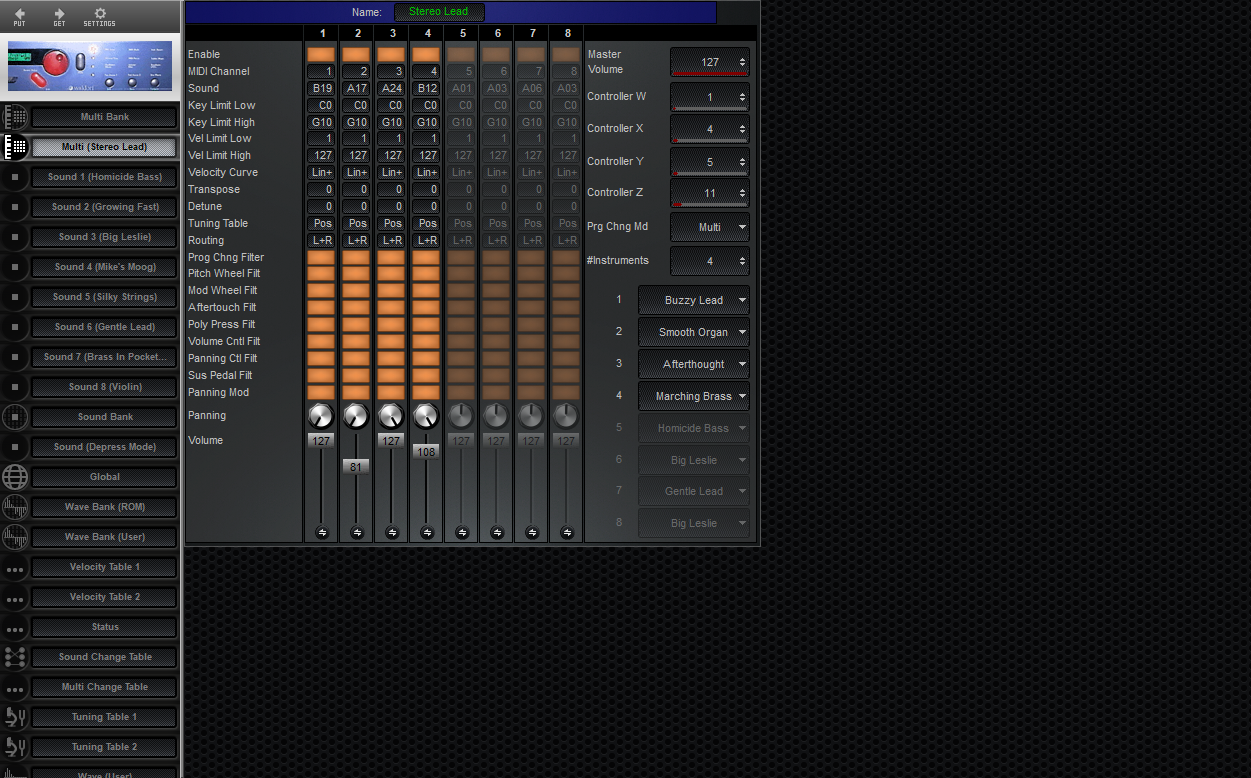Image resolution: width=1251 pixels, height=778 pixels.
Task: Click the Tuning Table 1 tuning fork icon
Action: [x=14, y=717]
